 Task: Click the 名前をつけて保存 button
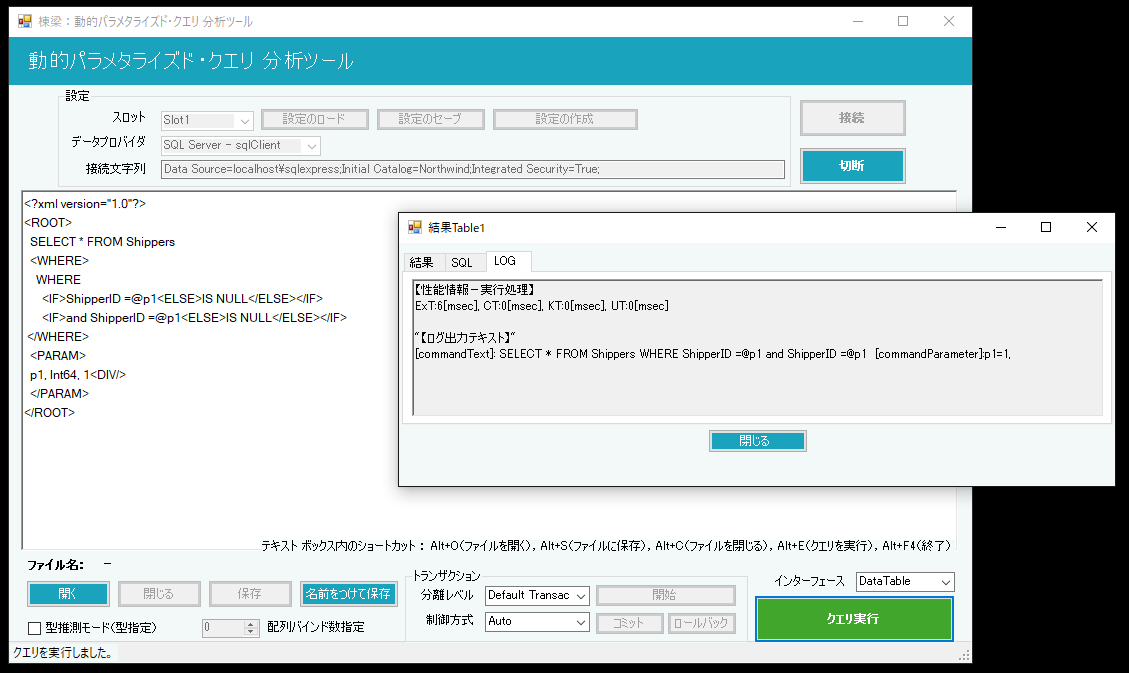(350, 594)
